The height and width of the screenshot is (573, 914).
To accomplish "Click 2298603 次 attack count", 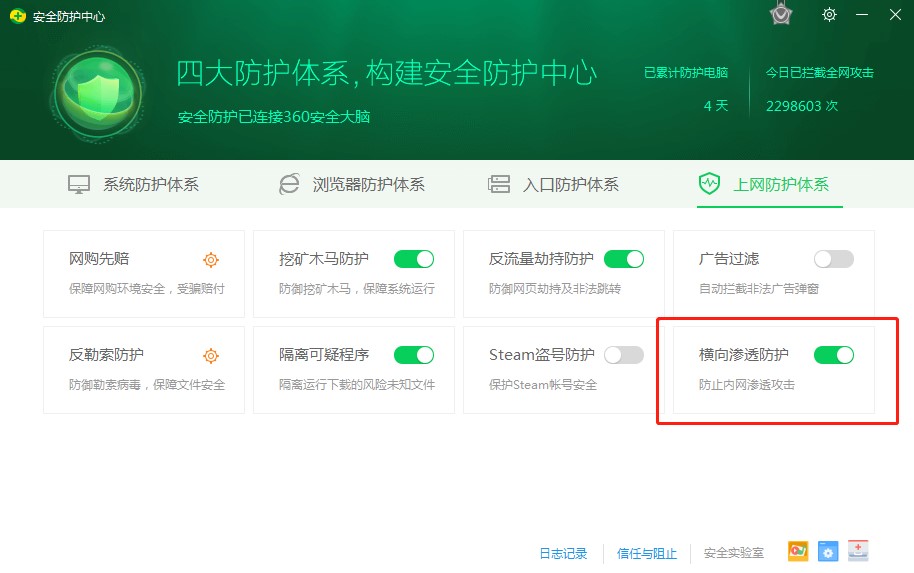I will click(801, 106).
